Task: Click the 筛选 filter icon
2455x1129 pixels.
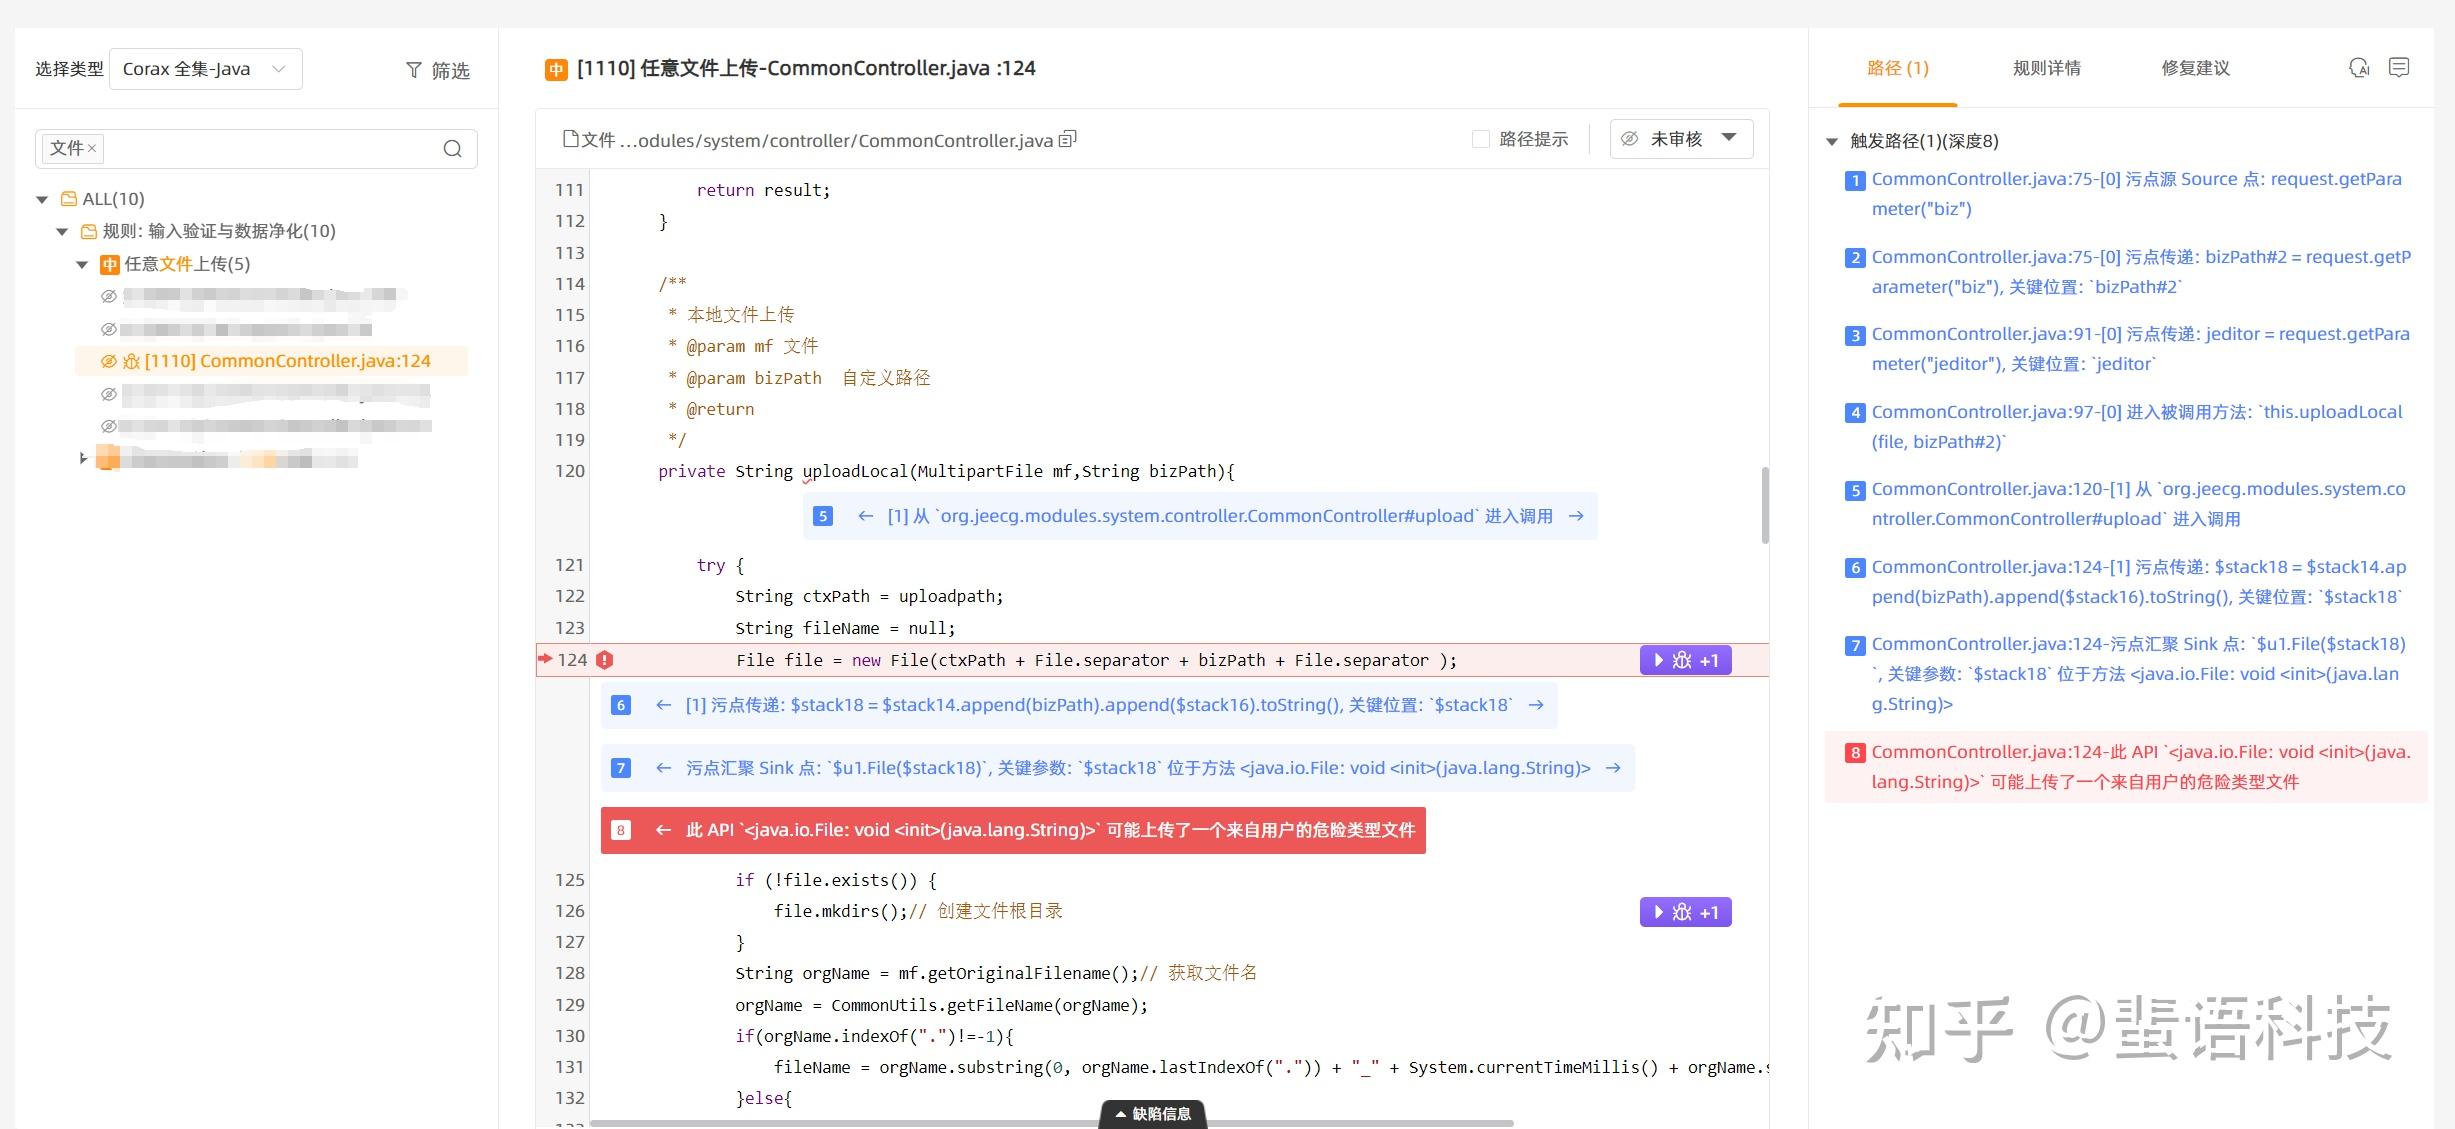Action: click(414, 69)
